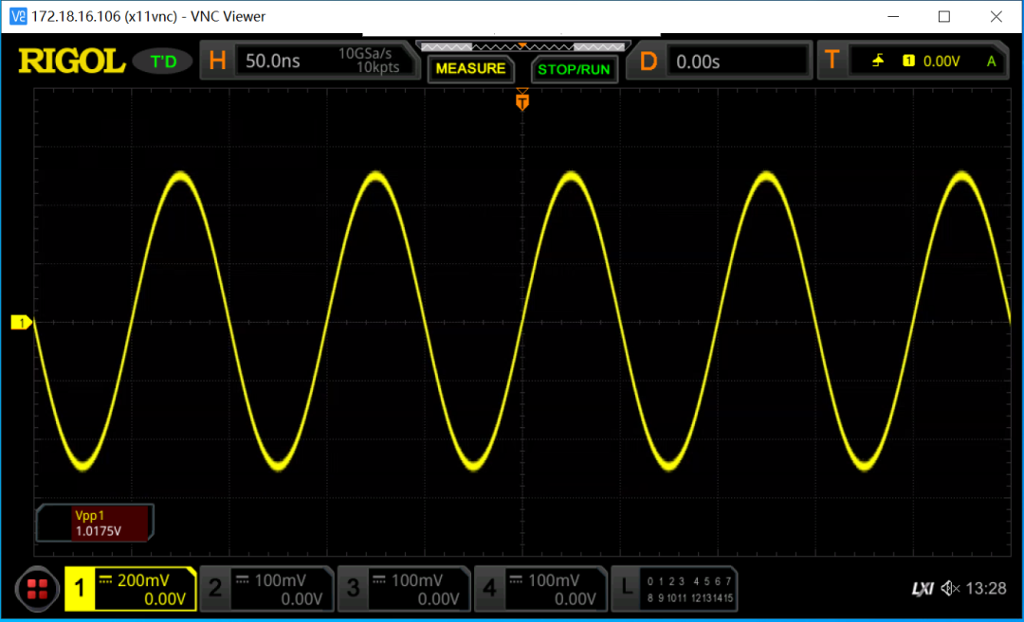The height and width of the screenshot is (622, 1024).
Task: Enable channel 3 display
Action: tap(403, 589)
